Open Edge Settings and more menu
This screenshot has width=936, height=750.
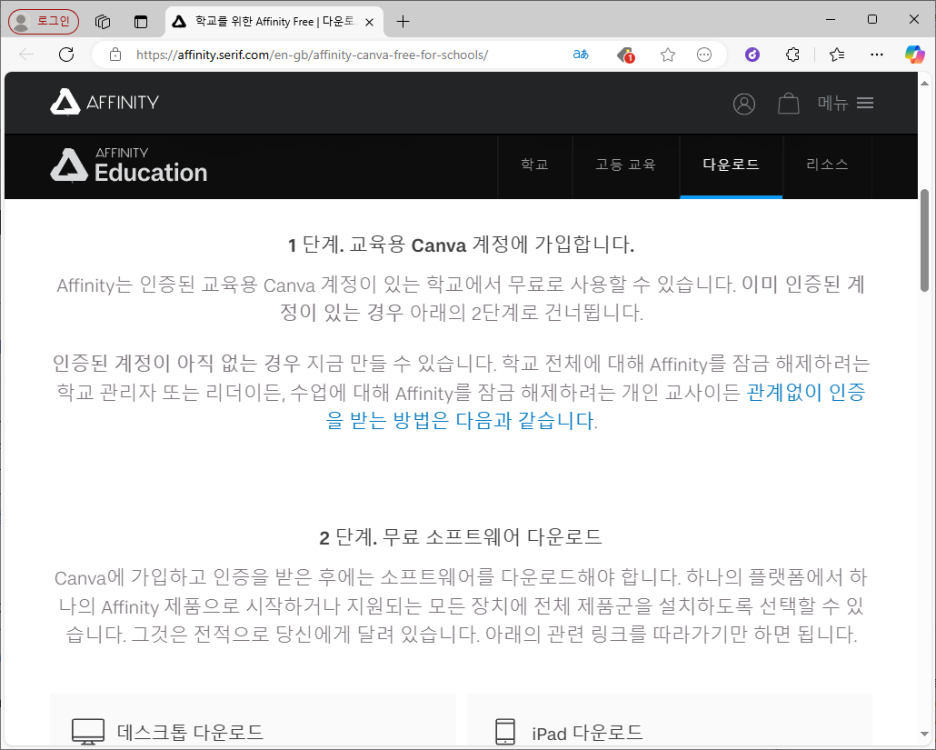click(876, 55)
